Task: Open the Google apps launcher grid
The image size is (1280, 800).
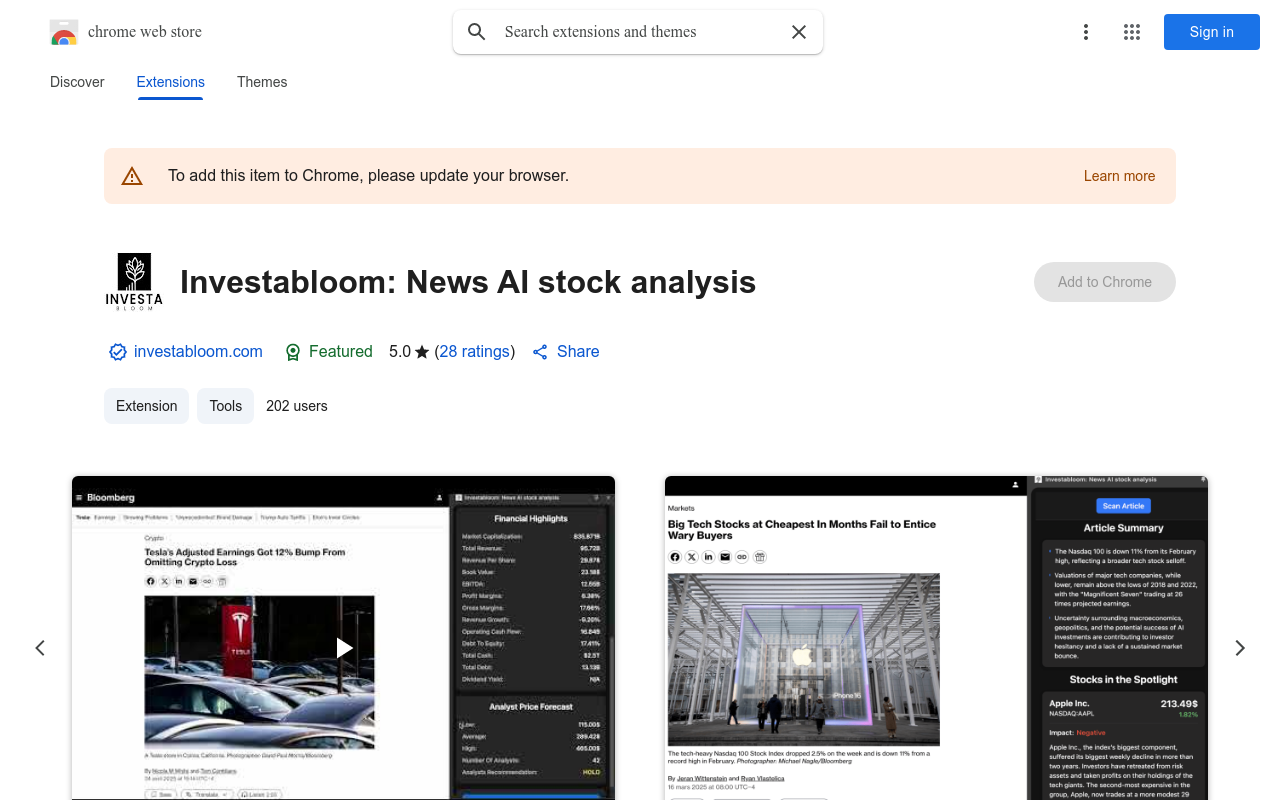Action: 1131,31
